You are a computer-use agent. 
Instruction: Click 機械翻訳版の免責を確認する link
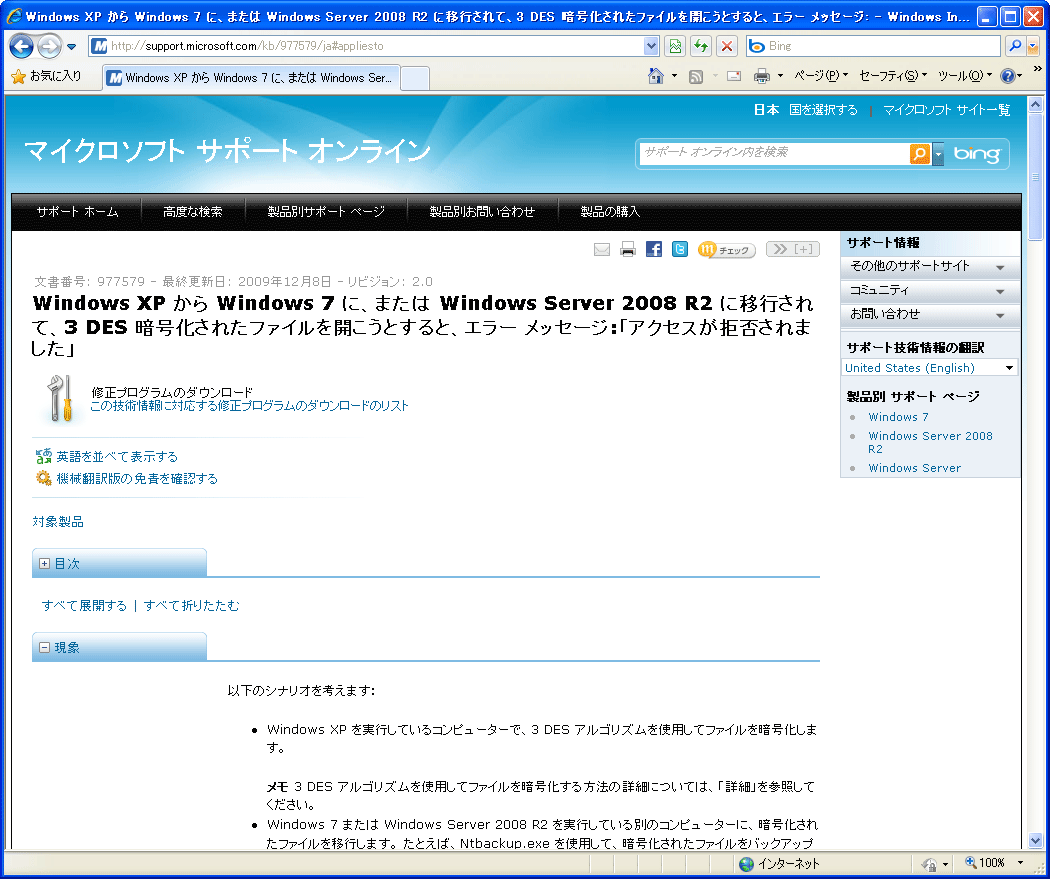pos(137,479)
